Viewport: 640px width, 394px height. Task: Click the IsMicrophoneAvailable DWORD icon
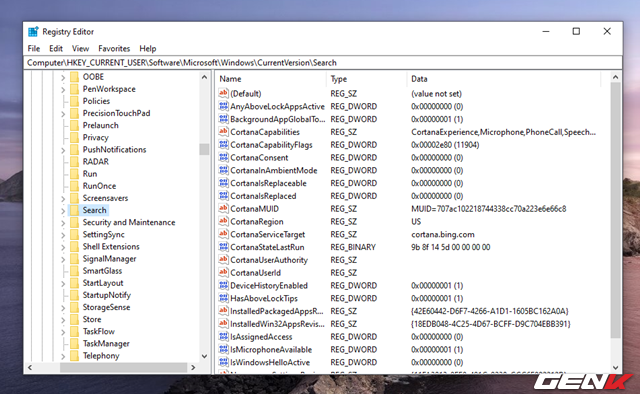(x=223, y=349)
